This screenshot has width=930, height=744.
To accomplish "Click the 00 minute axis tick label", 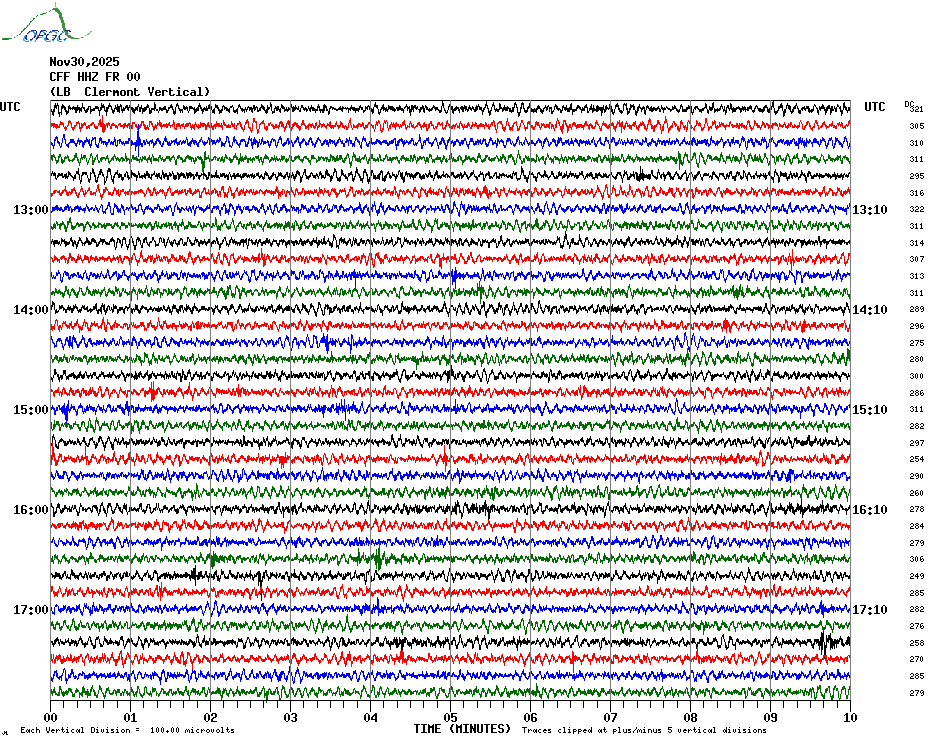I will (x=50, y=717).
